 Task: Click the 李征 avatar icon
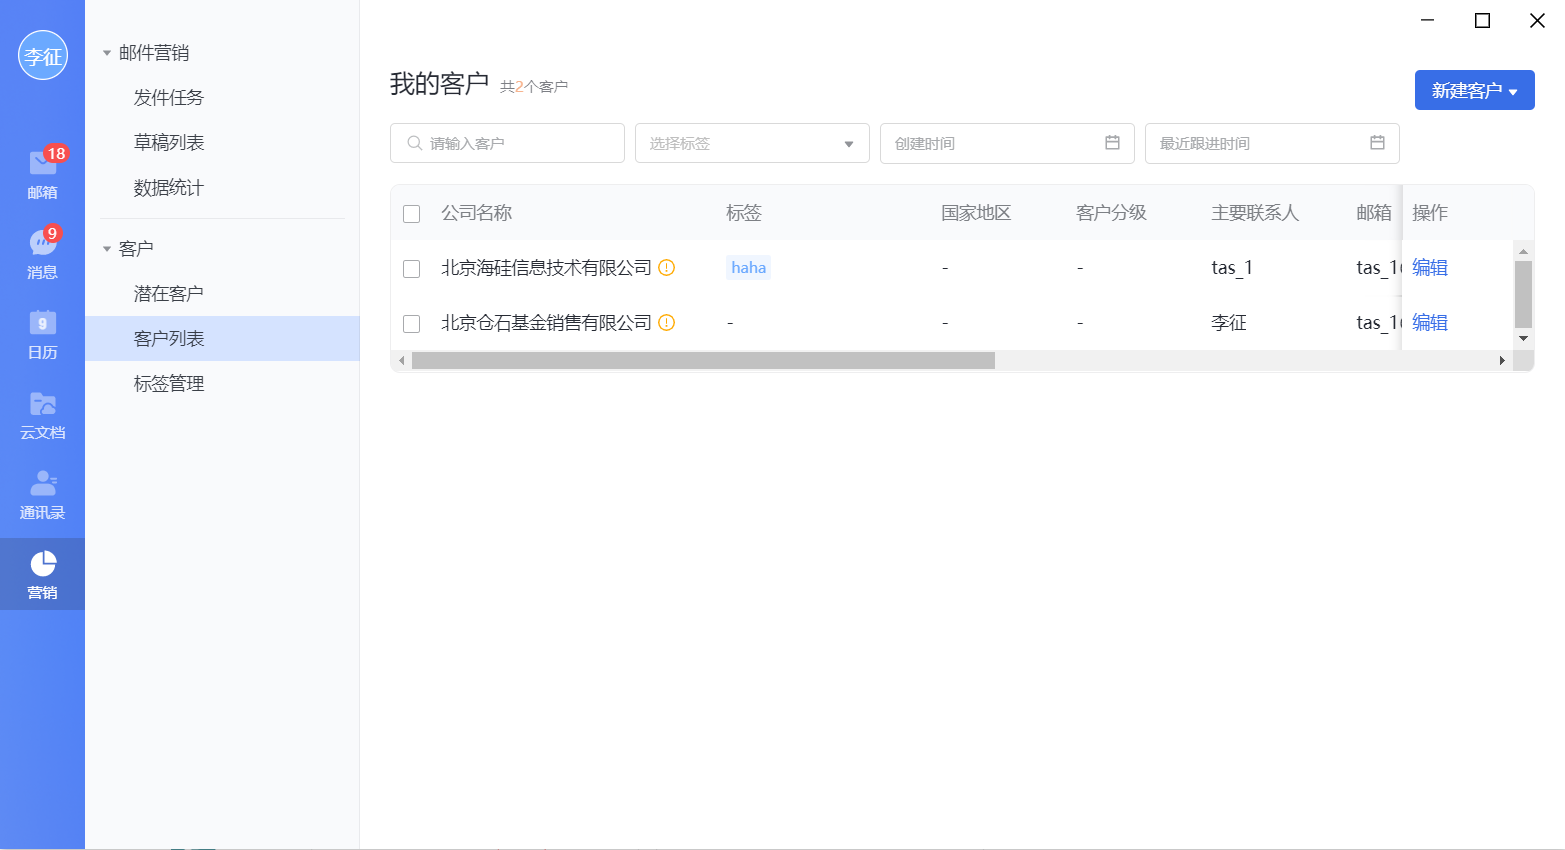(42, 56)
